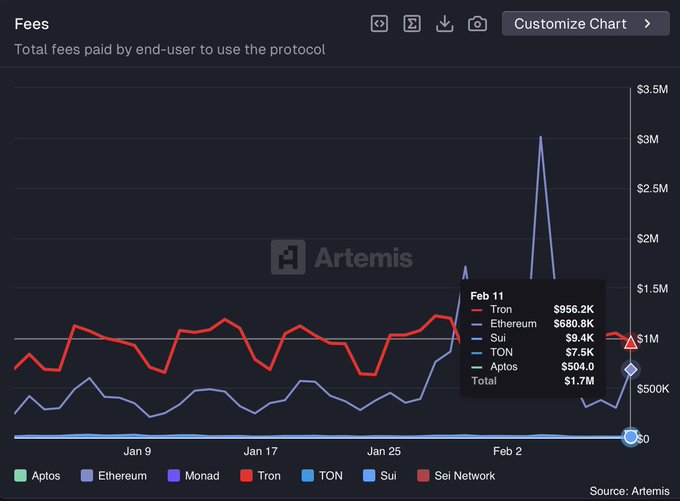
Task: Toggle the Tron legend entry
Action: coord(258,476)
